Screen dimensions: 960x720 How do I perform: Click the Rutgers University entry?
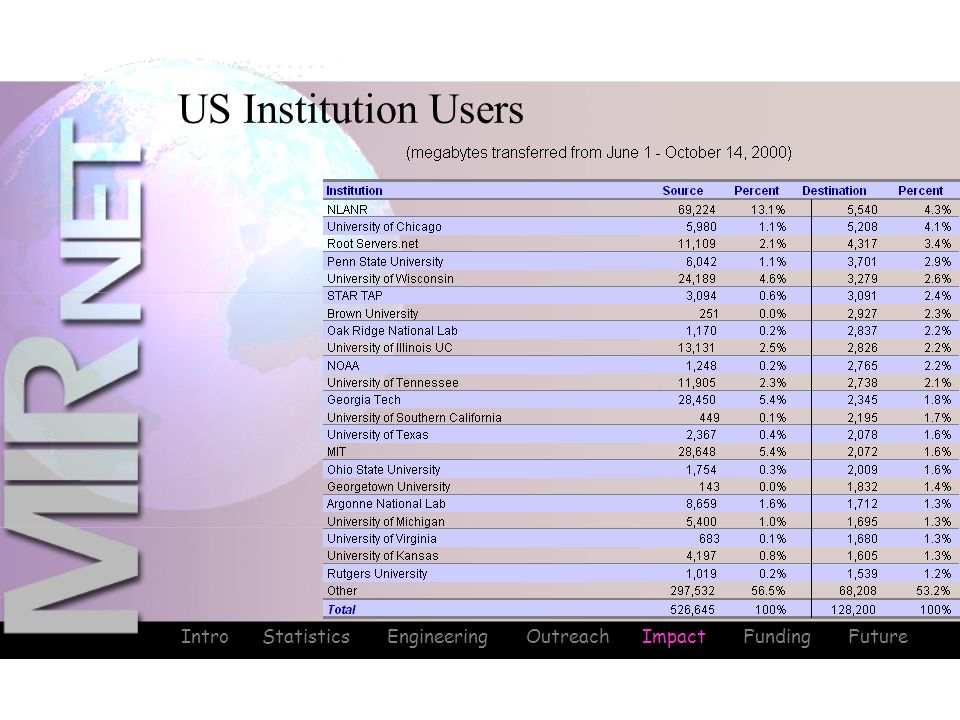[x=377, y=574]
